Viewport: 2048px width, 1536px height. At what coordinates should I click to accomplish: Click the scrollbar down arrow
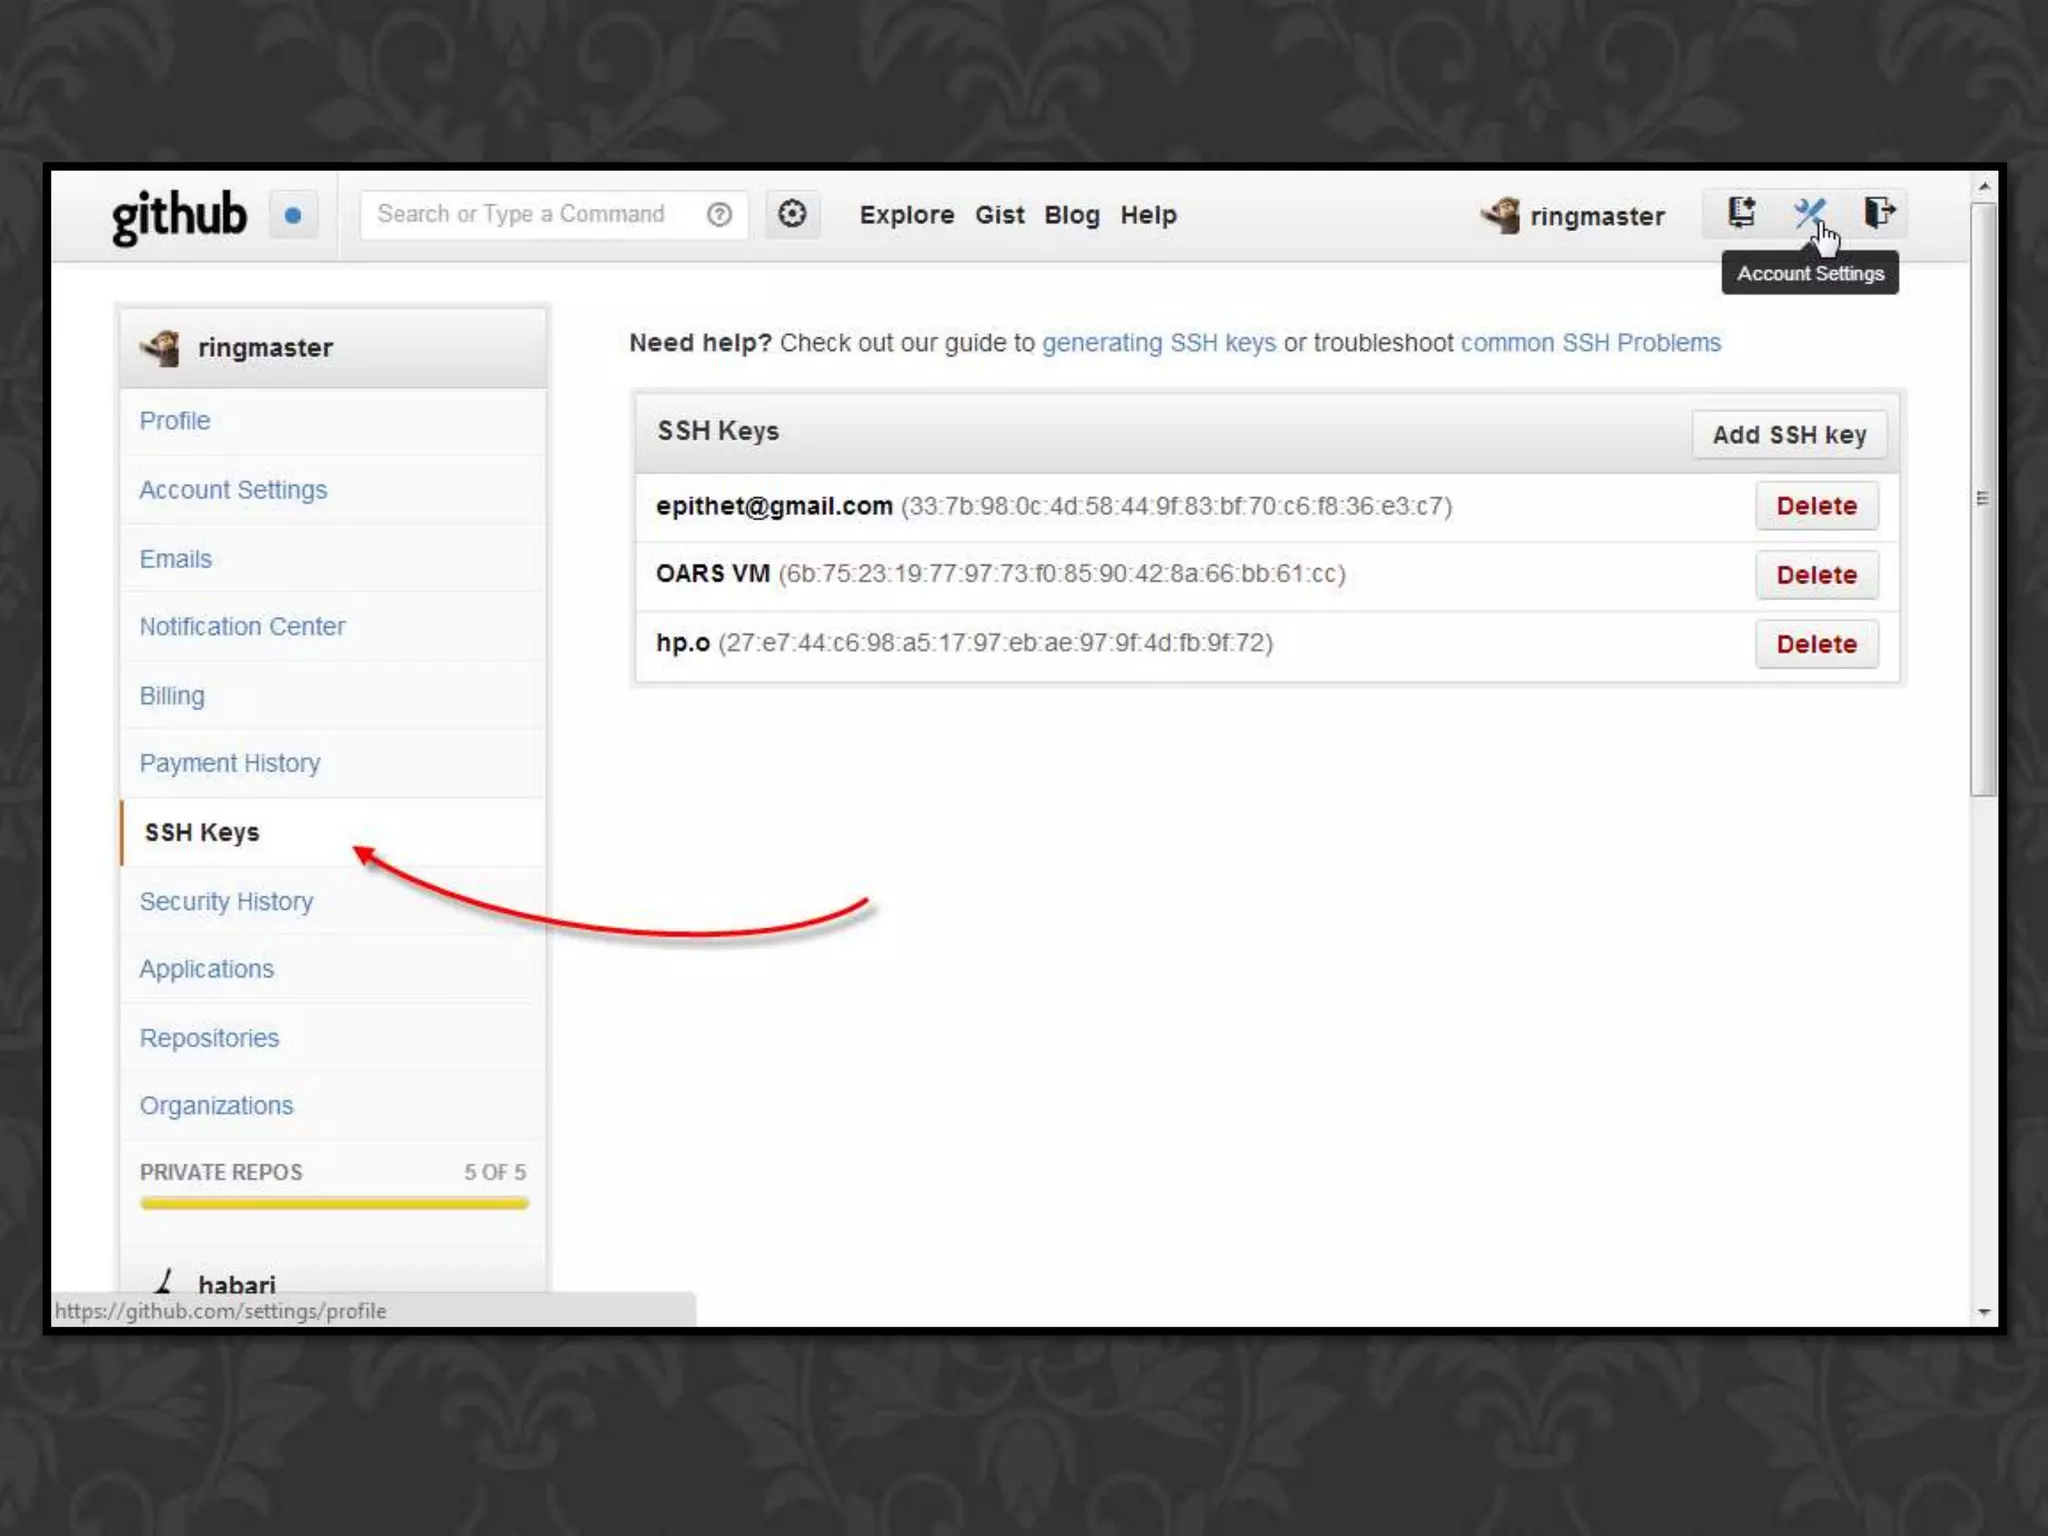tap(1984, 1312)
